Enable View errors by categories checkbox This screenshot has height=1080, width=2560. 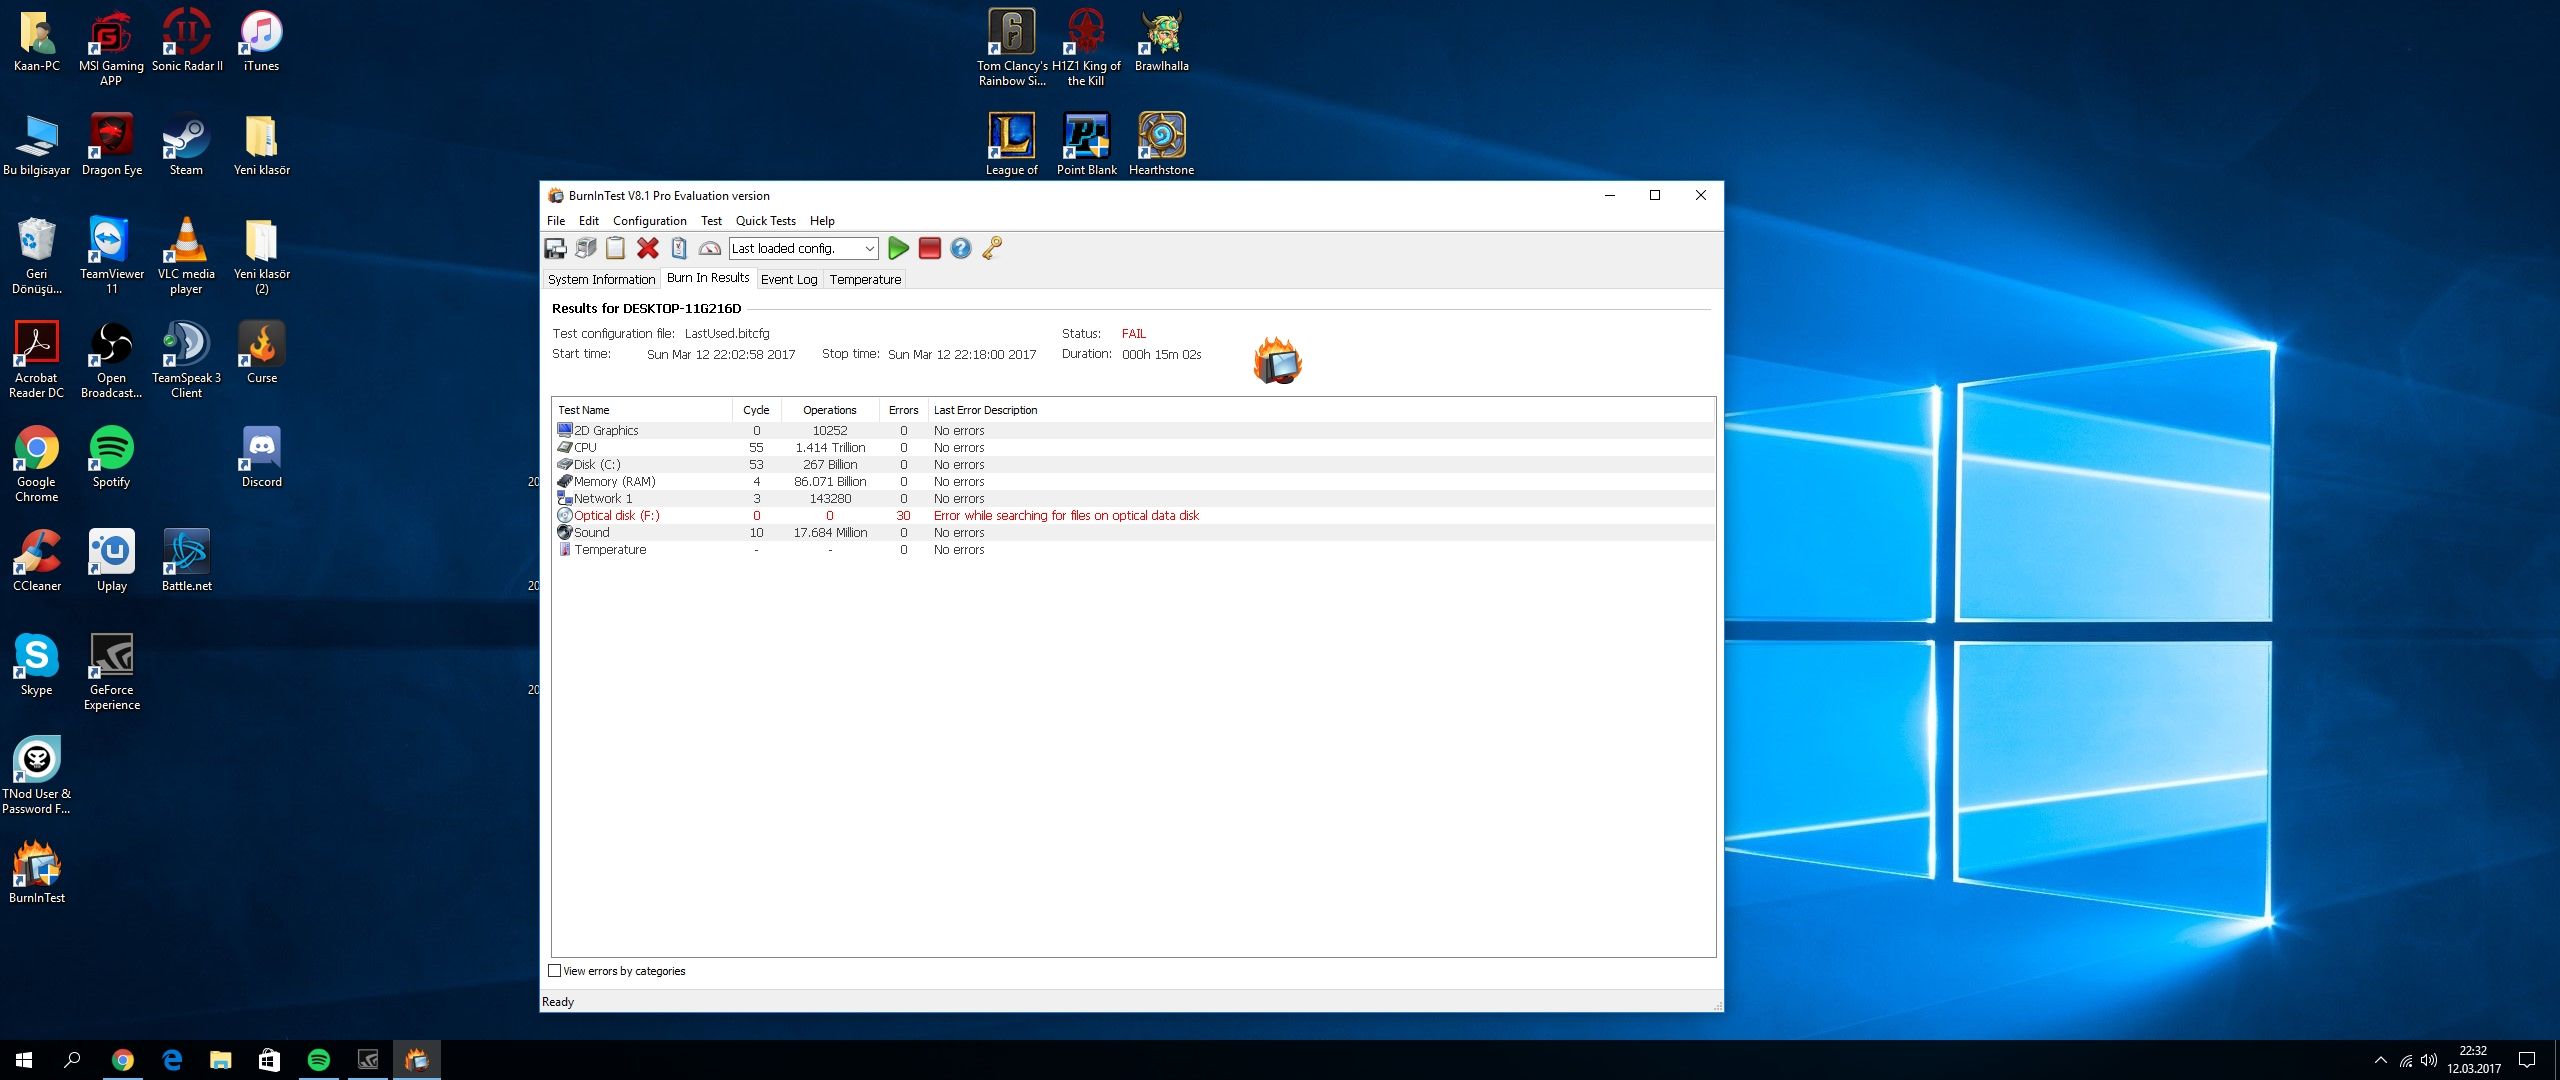[555, 971]
